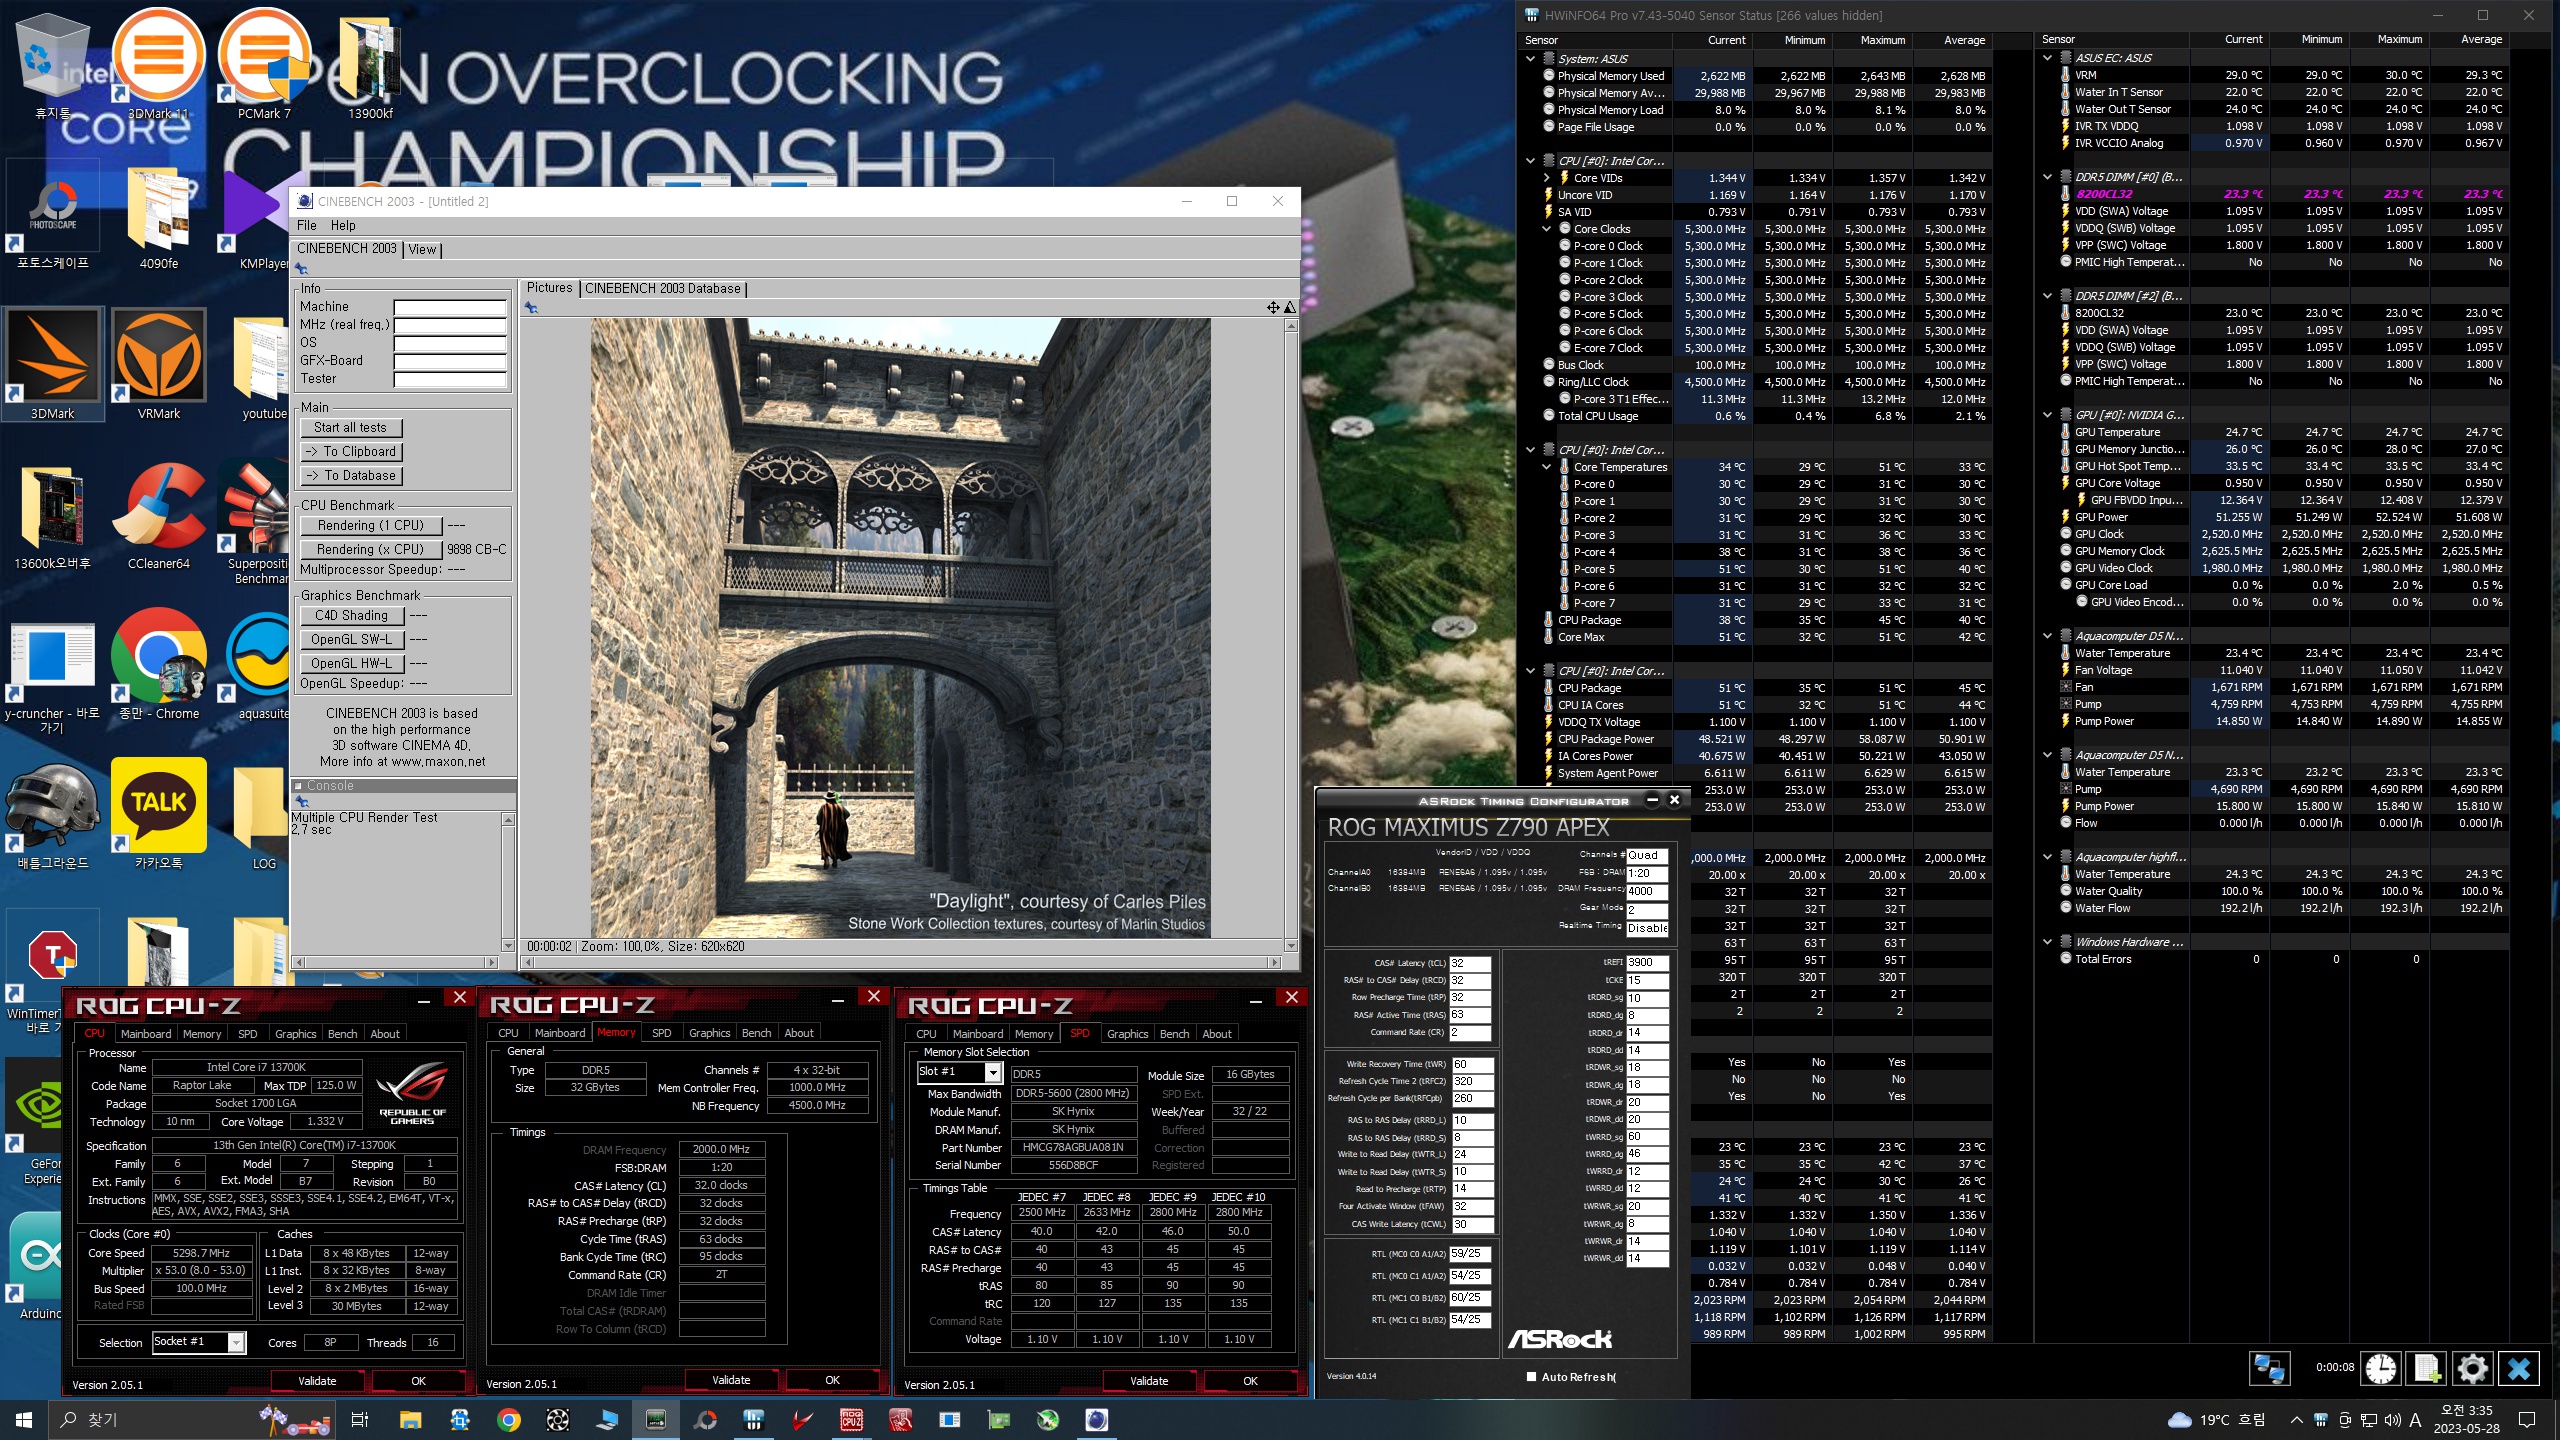Screen dimensions: 2560x1440
Task: Open Cinebench Help menu
Action: coord(343,226)
